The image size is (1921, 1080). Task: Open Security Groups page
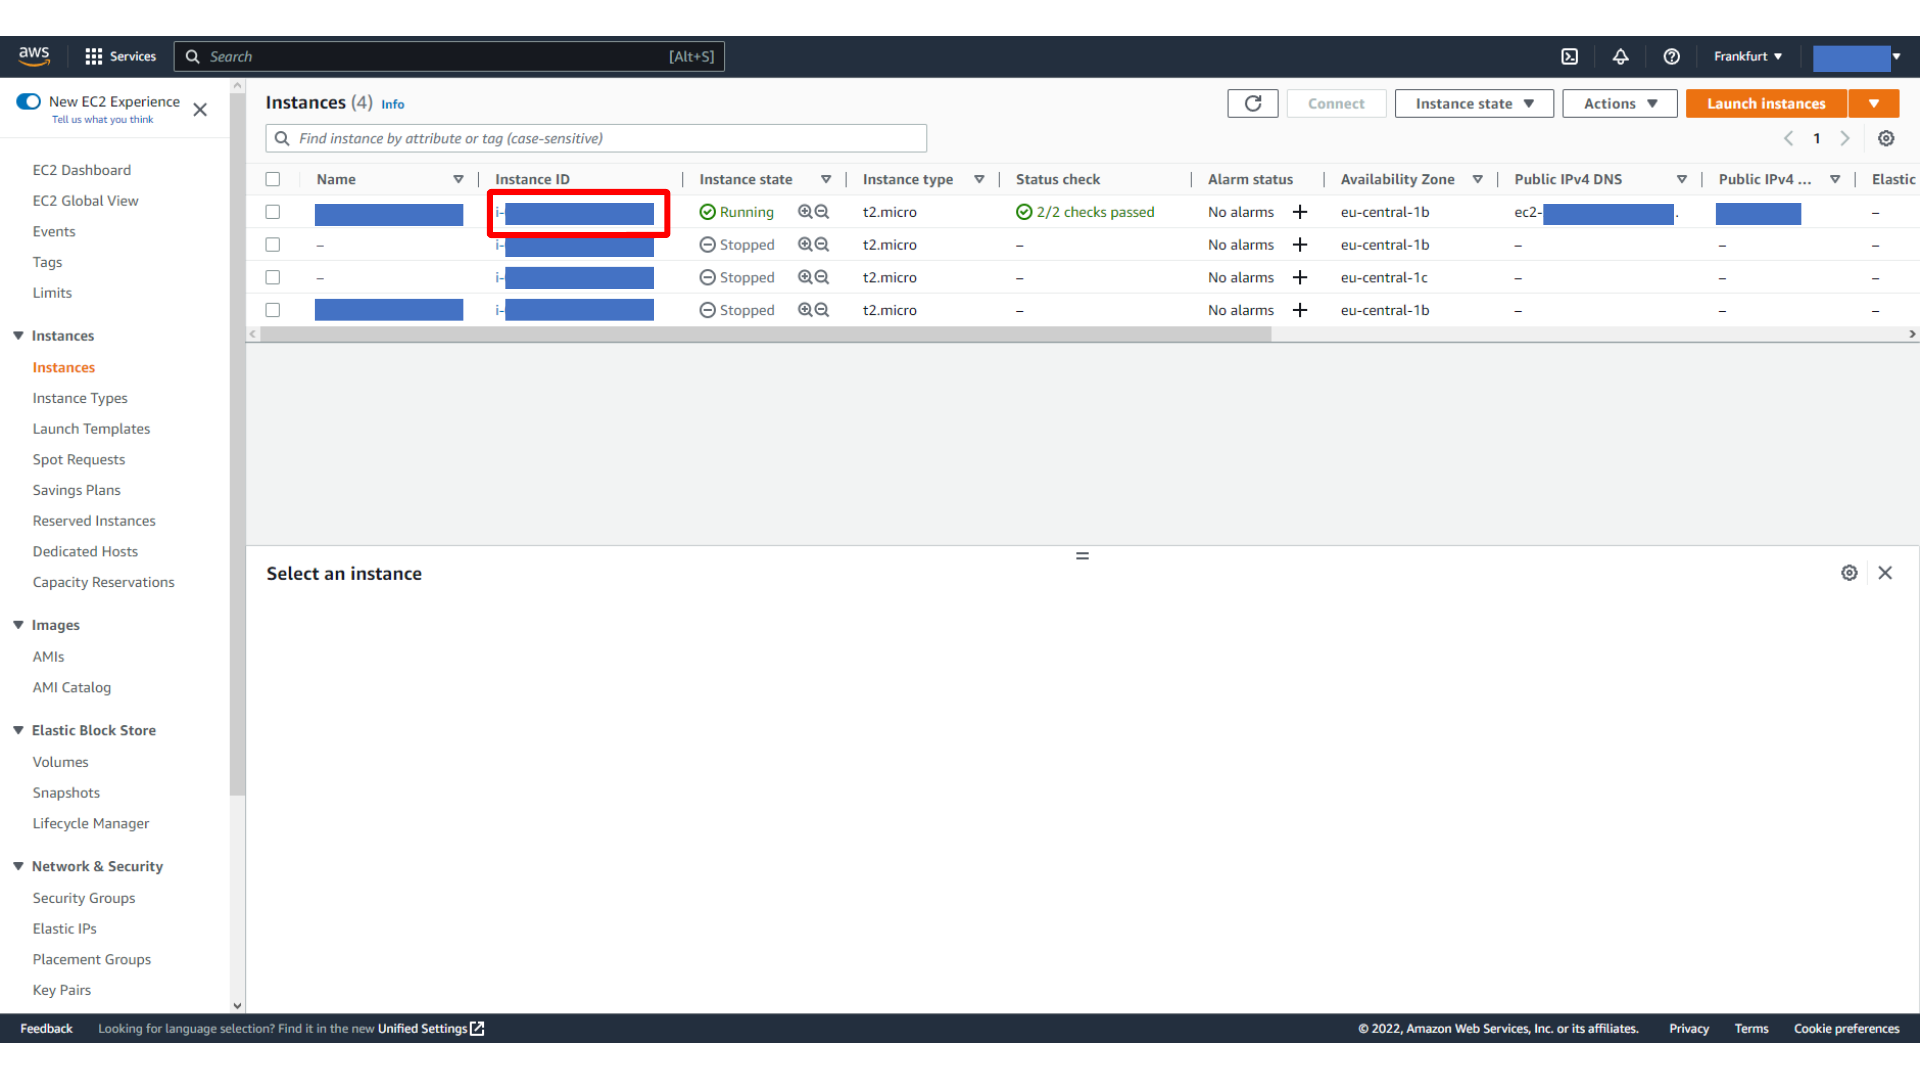tap(84, 898)
